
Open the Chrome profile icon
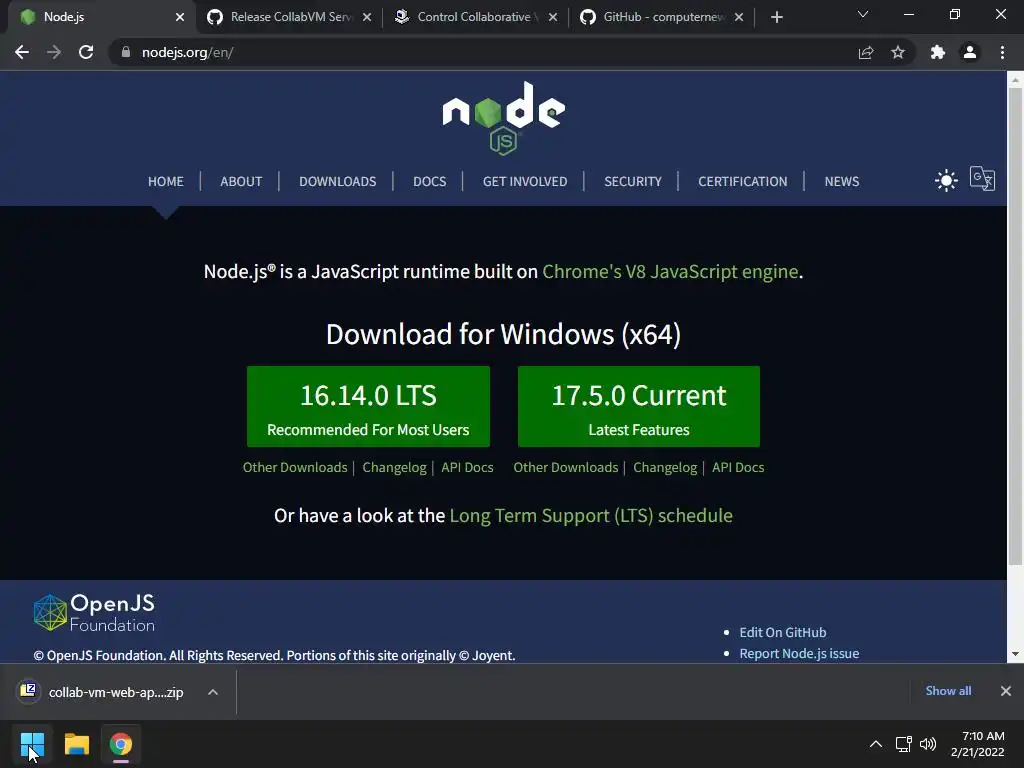tap(970, 52)
